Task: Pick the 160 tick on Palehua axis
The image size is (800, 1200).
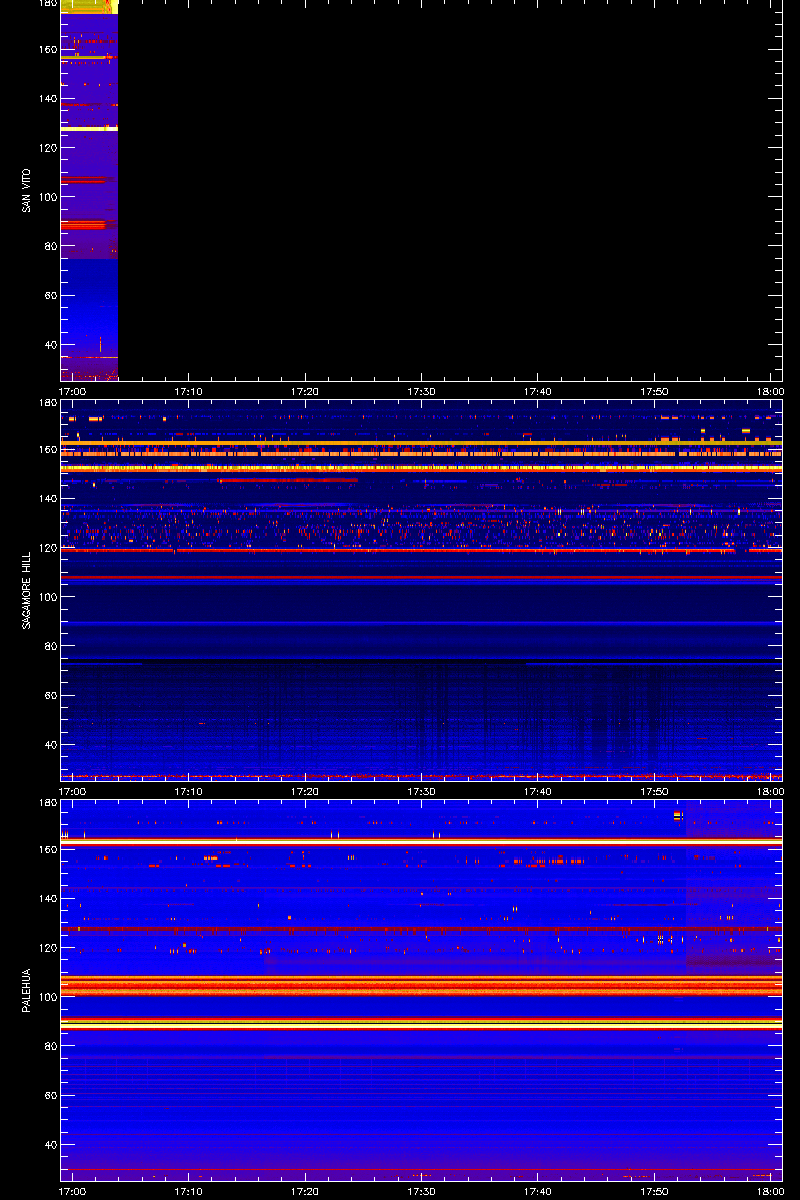Action: (x=46, y=850)
